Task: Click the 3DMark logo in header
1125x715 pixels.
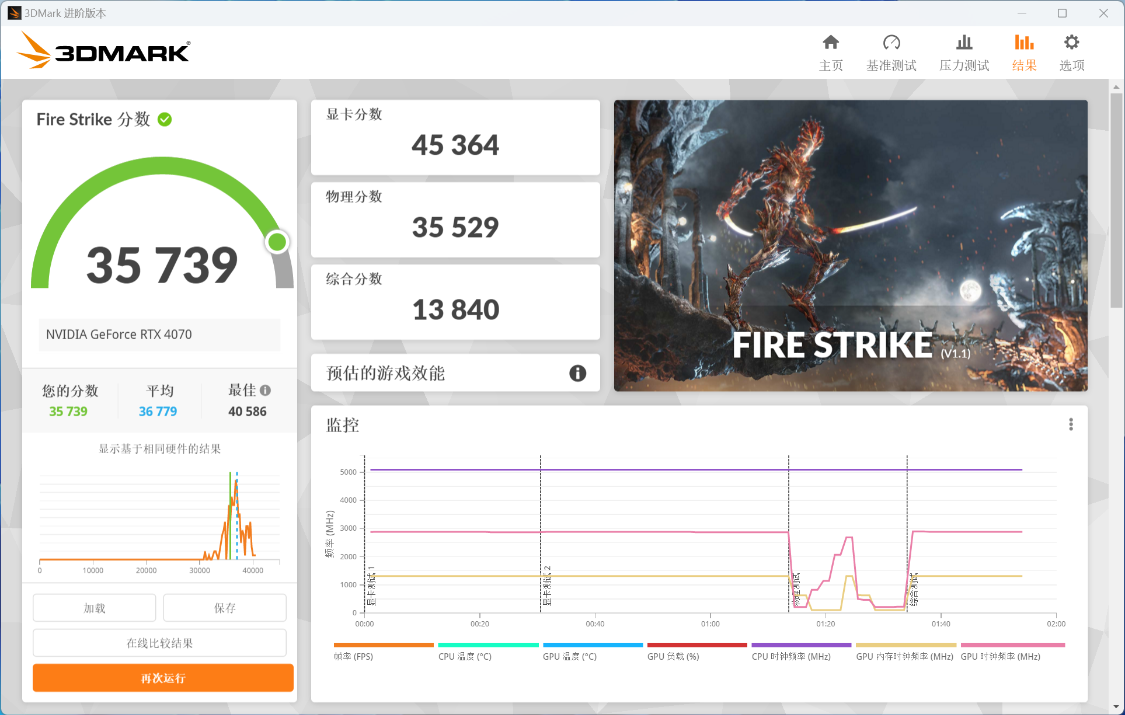Action: pos(105,50)
